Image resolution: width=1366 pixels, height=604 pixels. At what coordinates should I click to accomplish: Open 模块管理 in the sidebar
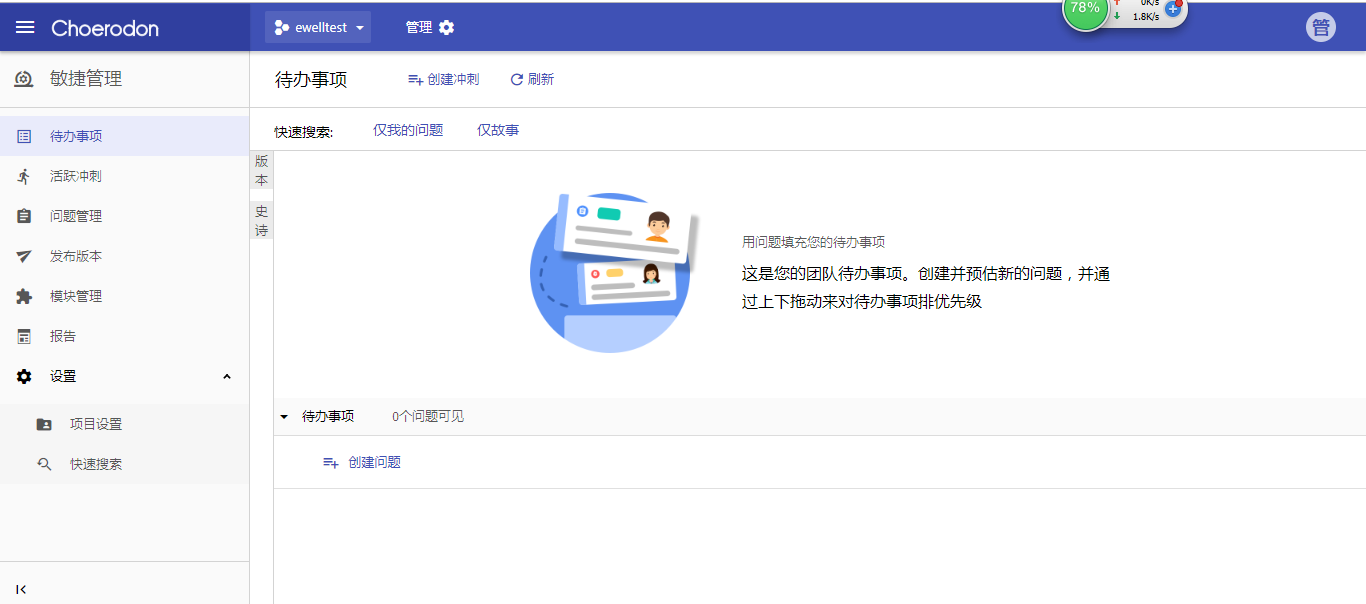125,296
